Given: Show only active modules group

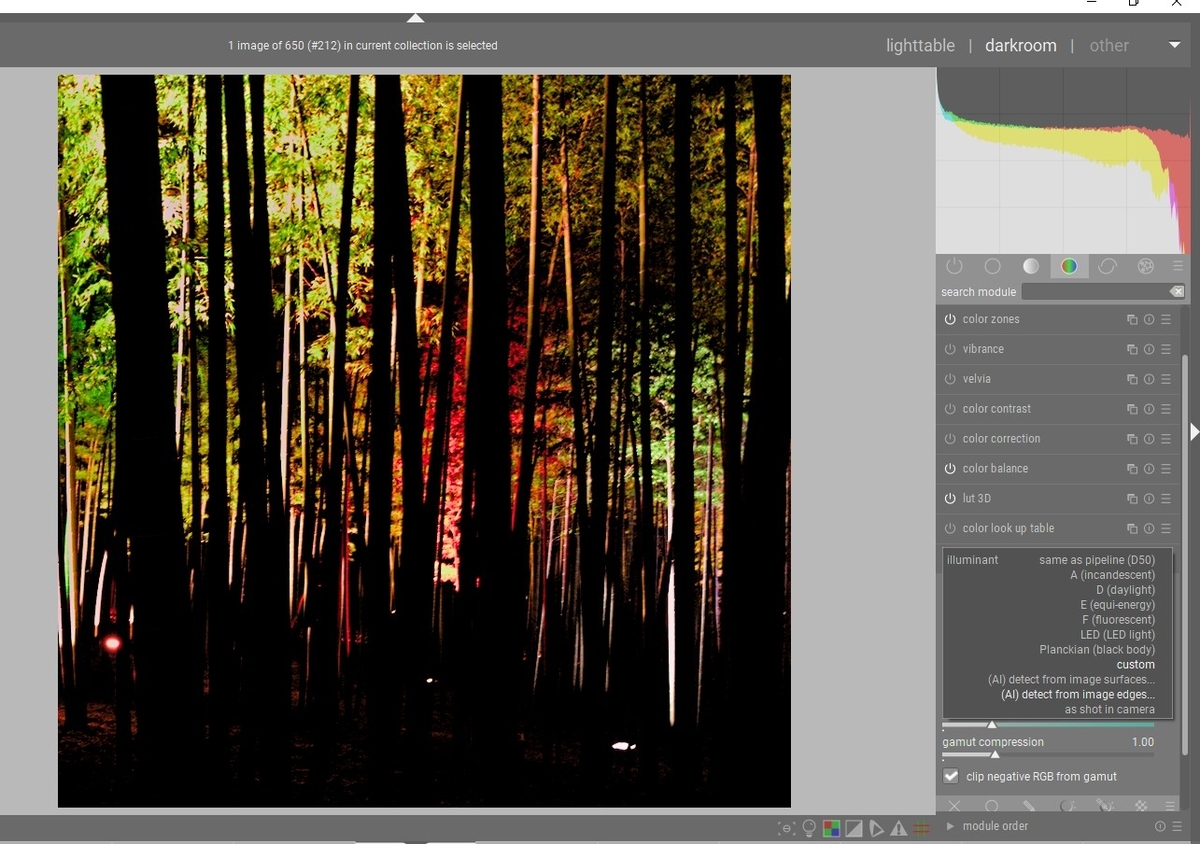Looking at the screenshot, I should (x=954, y=266).
